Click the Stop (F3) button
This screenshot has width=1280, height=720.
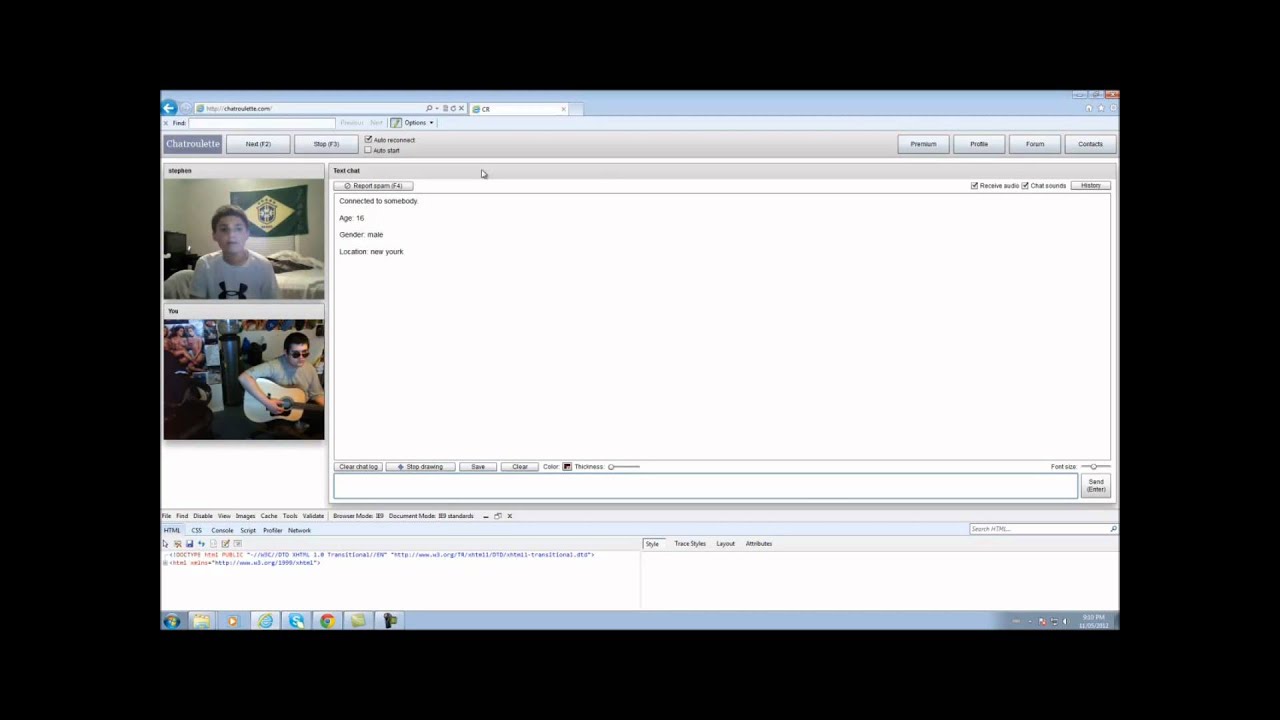pos(326,144)
